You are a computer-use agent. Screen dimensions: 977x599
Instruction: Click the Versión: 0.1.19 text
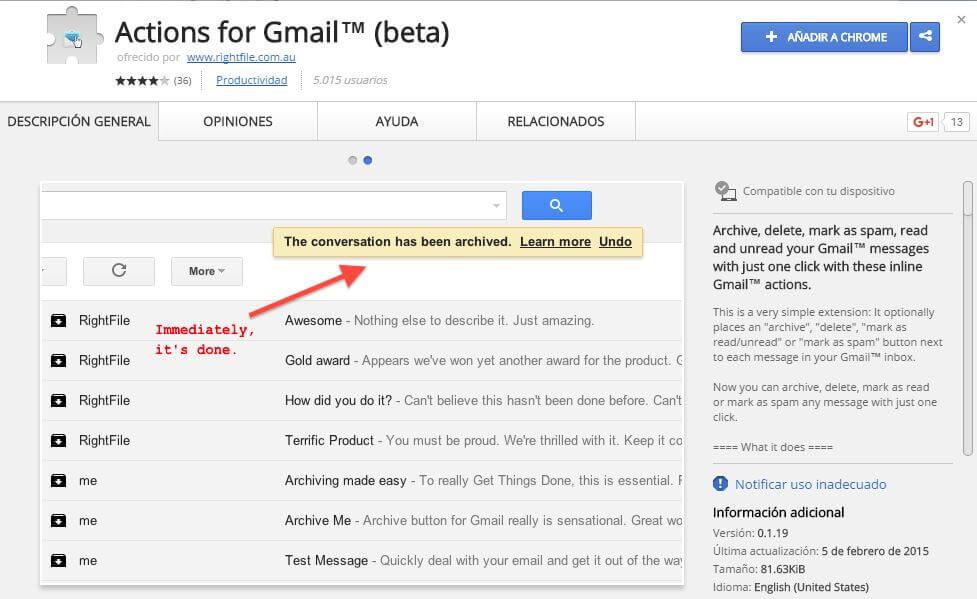point(750,534)
